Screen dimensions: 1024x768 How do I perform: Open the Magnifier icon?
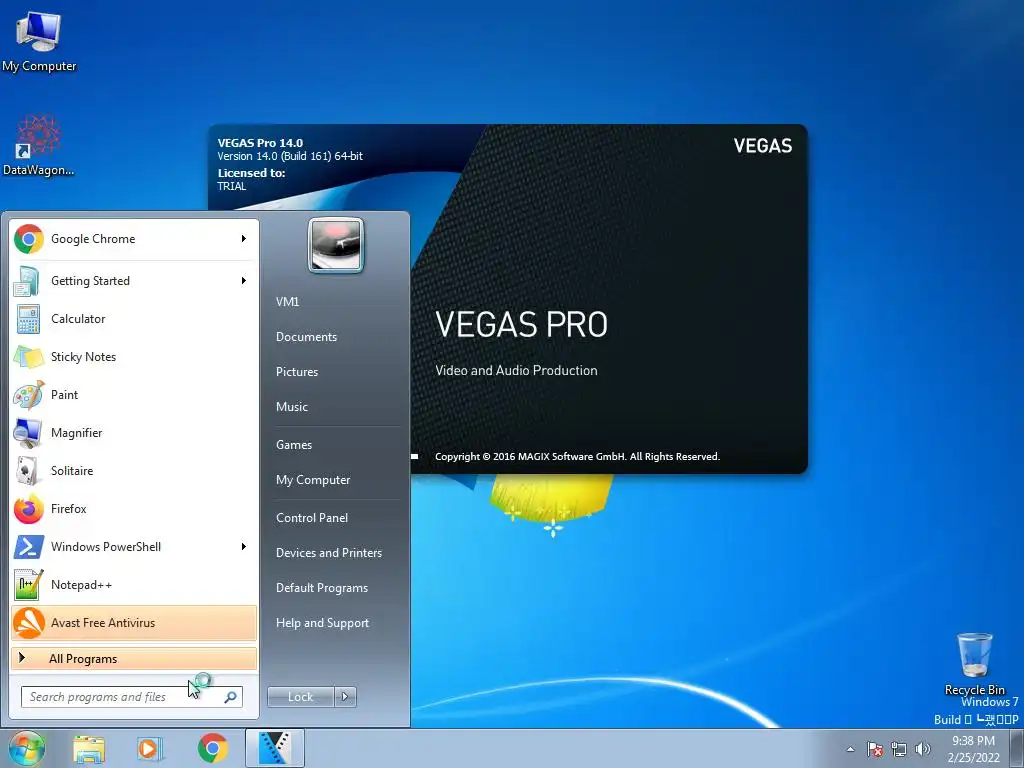click(x=29, y=433)
